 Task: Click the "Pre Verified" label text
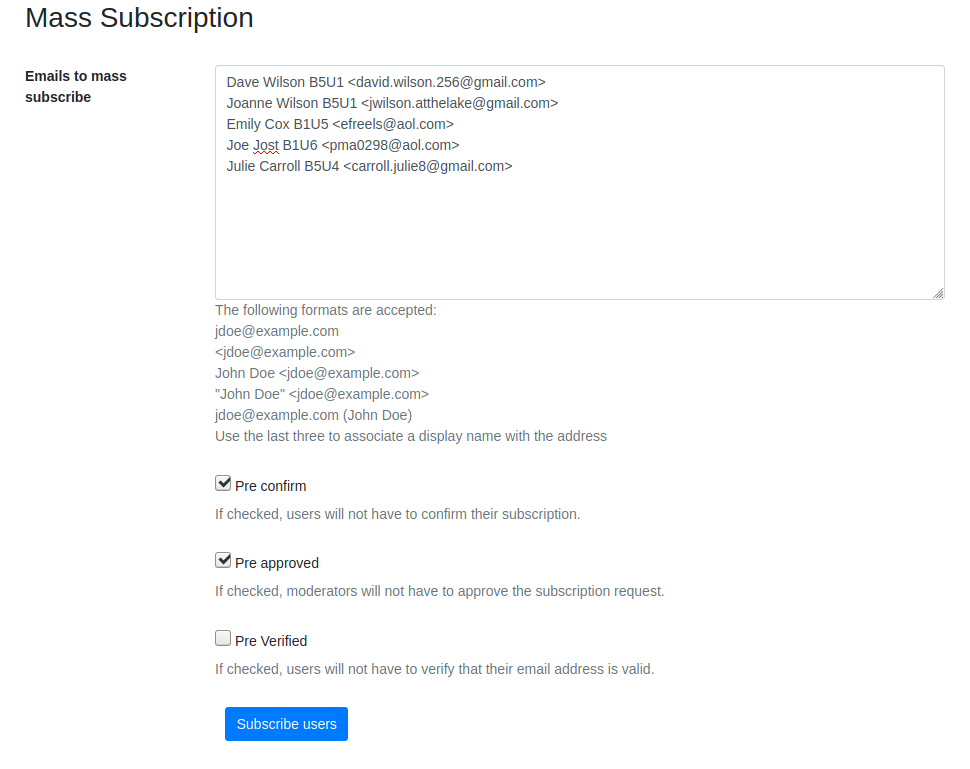[270, 641]
